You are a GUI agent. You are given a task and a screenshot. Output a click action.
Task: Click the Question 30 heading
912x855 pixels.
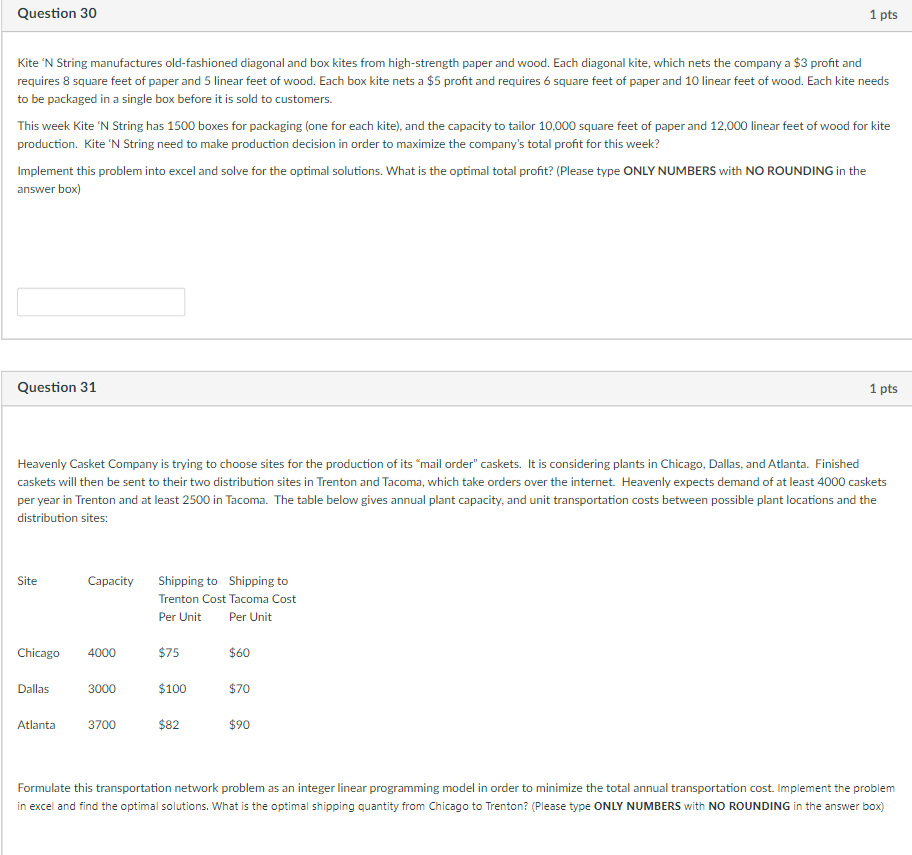pyautogui.click(x=57, y=13)
